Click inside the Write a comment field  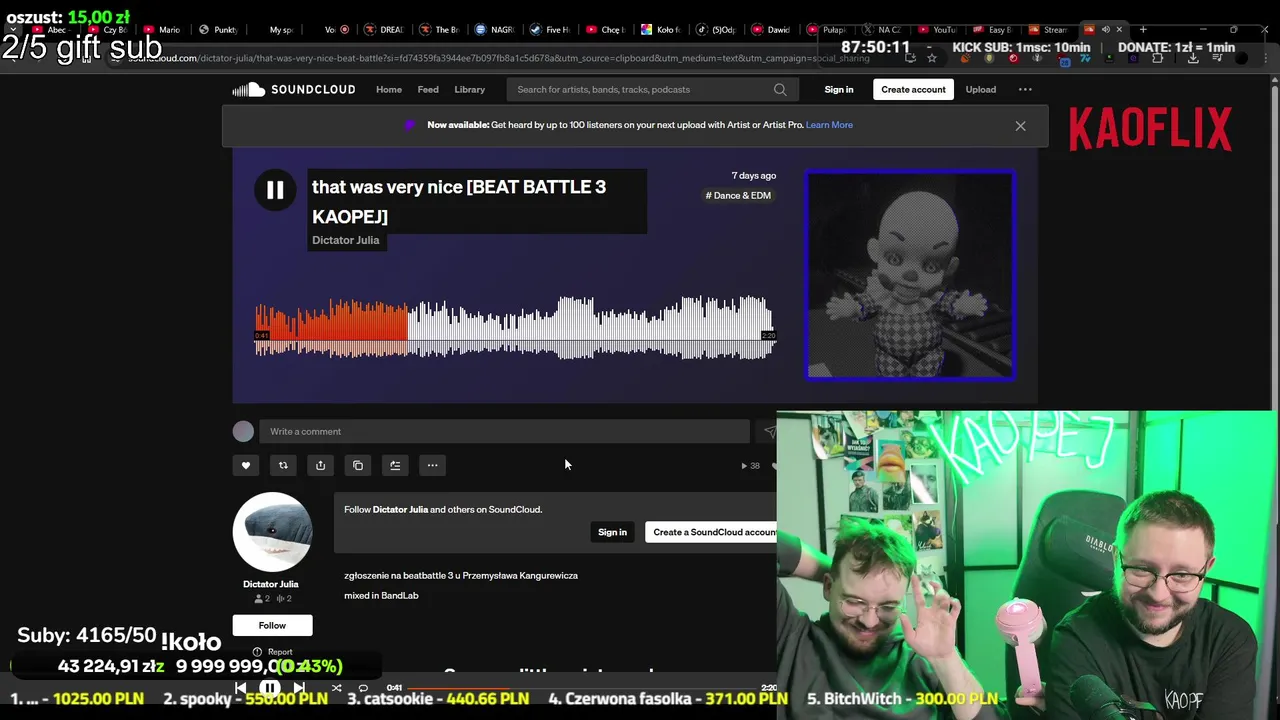[504, 431]
